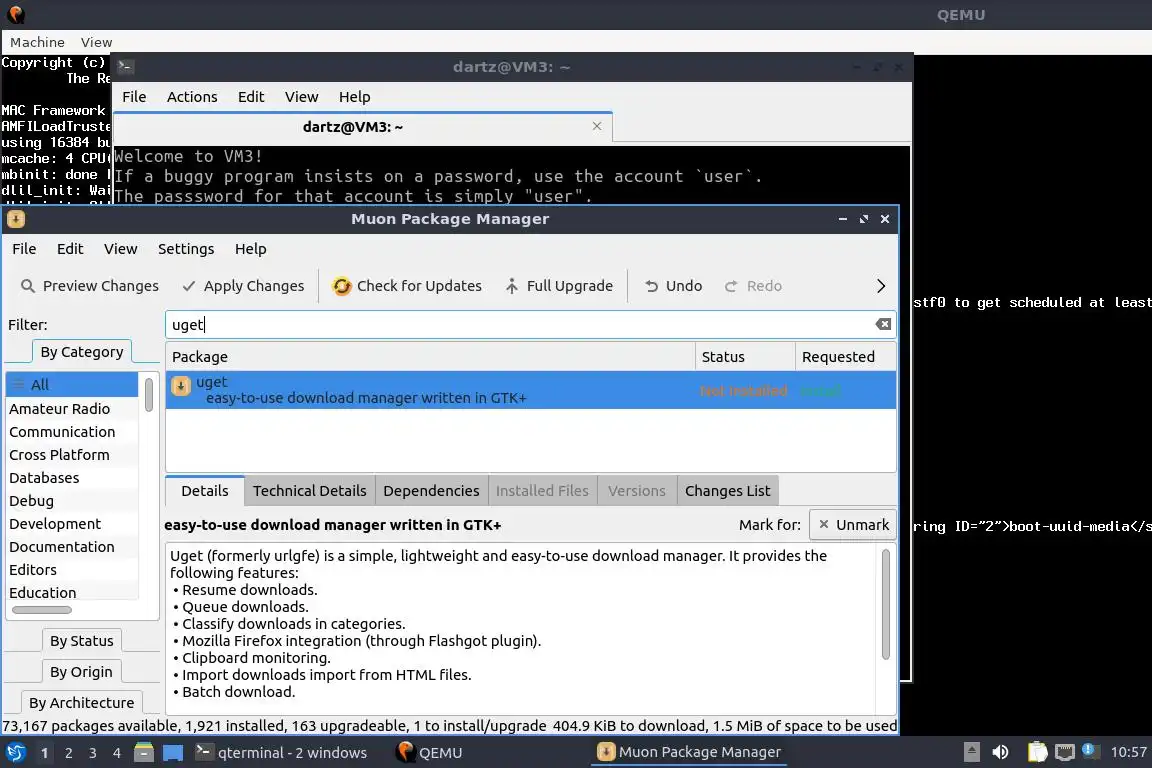Open the Muon View menu
Image resolution: width=1152 pixels, height=768 pixels.
(120, 249)
